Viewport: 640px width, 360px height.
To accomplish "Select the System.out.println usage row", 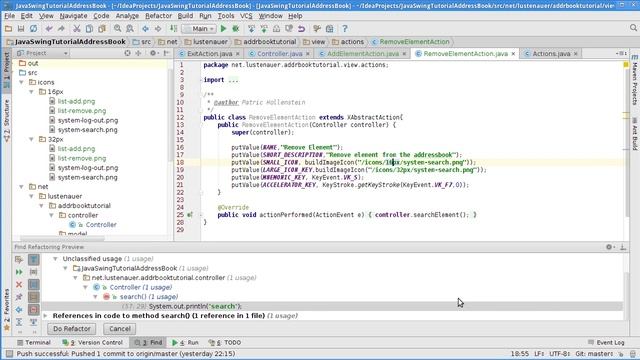I will point(332,306).
